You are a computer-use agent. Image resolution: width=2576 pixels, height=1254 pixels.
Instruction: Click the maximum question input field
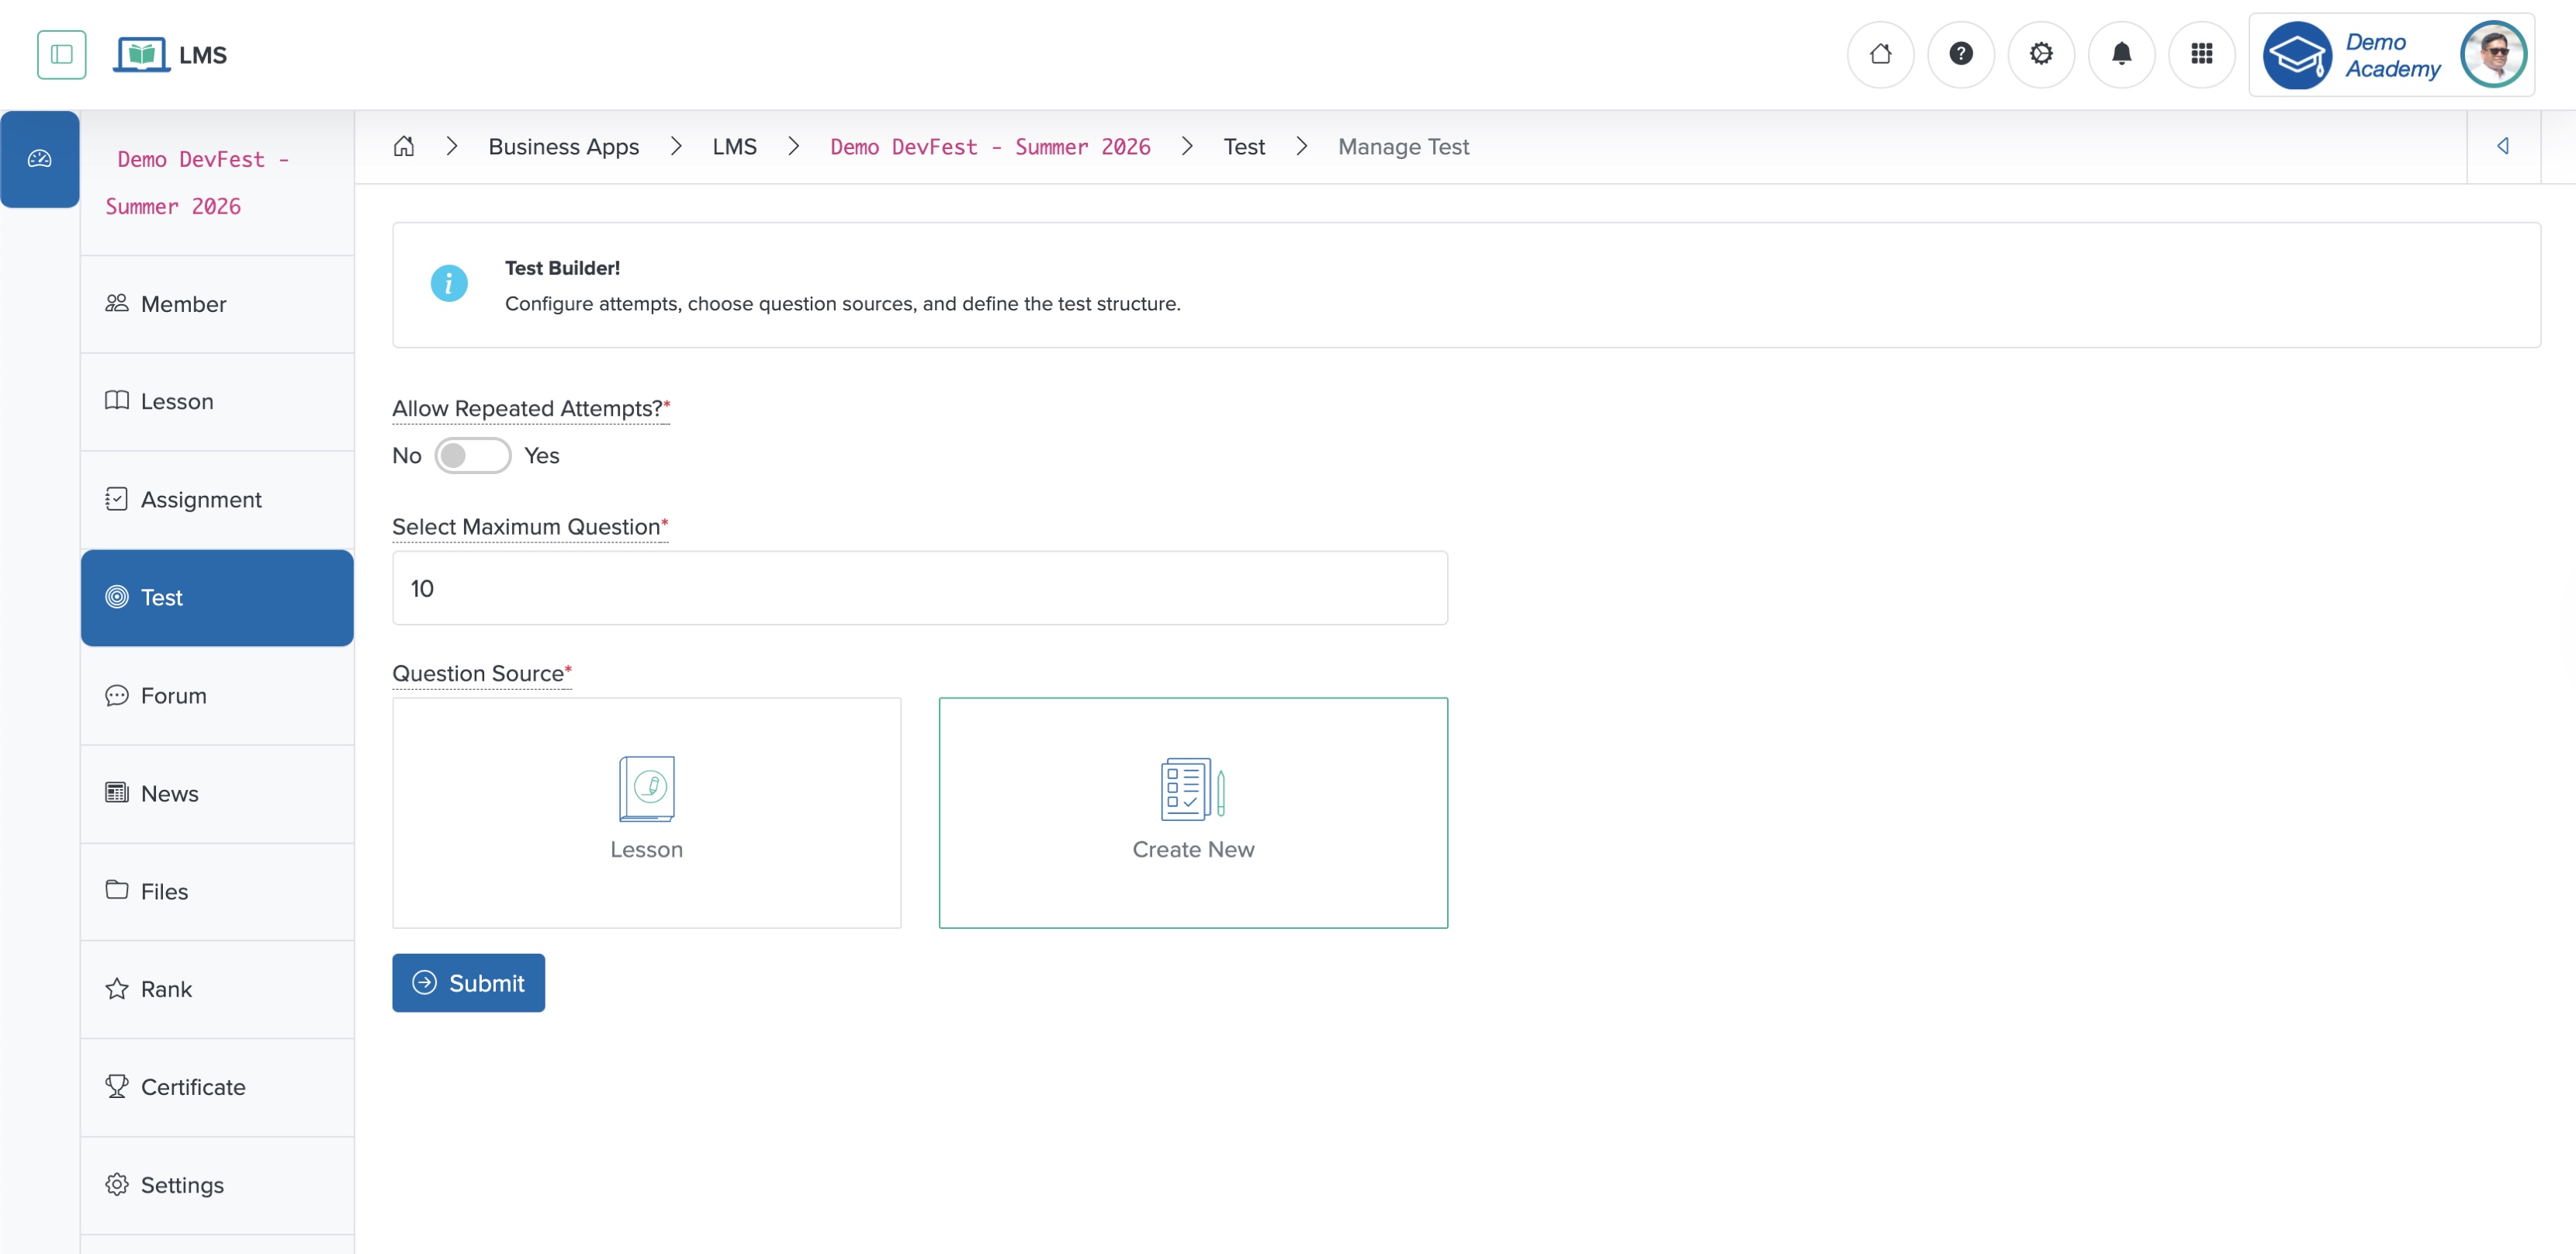(919, 588)
